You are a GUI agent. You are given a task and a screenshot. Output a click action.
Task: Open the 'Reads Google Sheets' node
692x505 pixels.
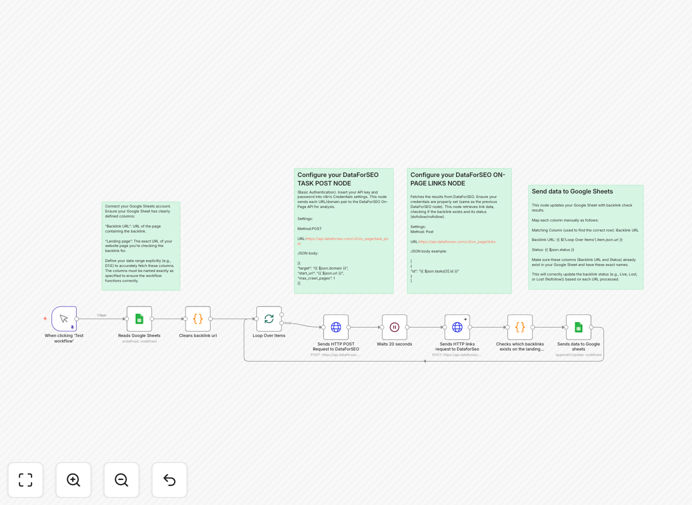point(139,319)
